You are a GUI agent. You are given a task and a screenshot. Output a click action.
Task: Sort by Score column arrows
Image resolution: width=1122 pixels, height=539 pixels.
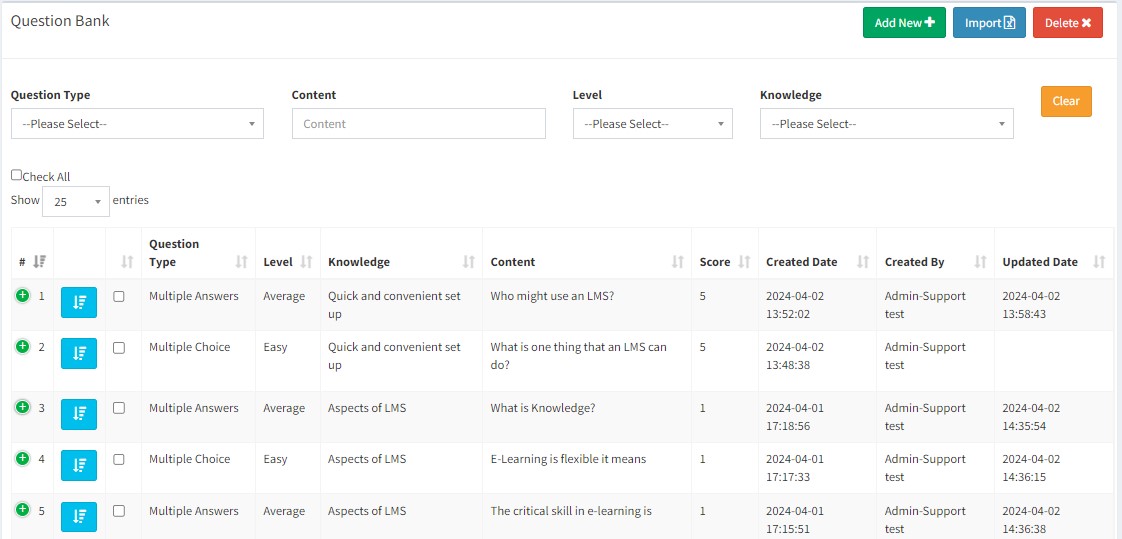[x=744, y=262]
